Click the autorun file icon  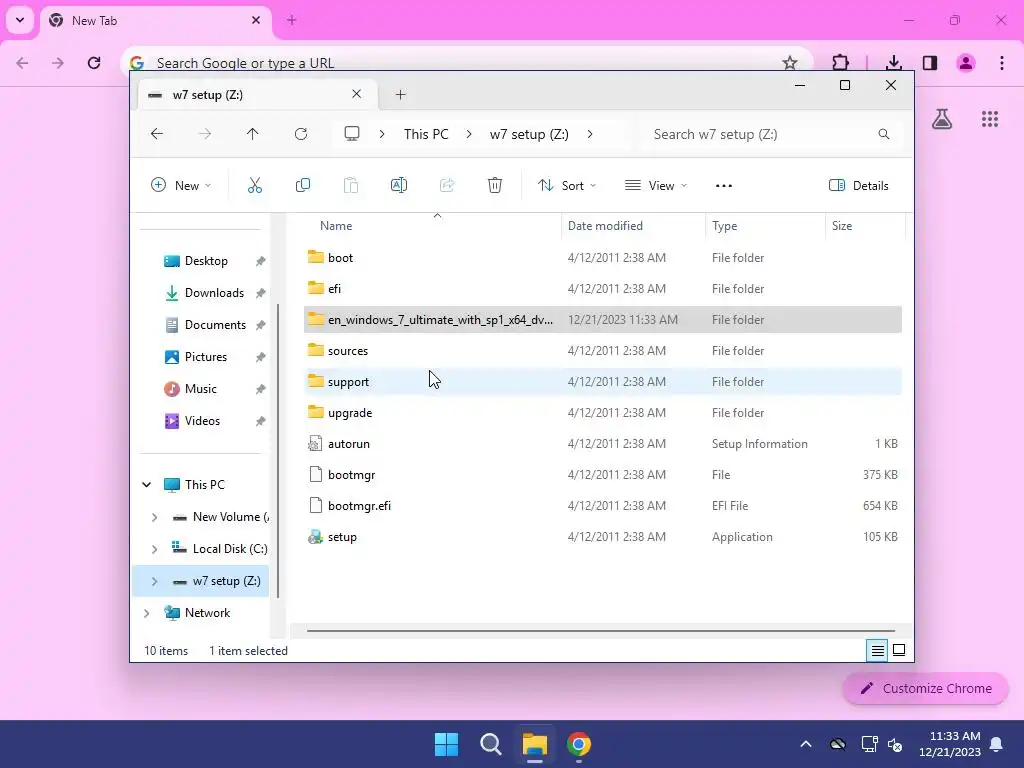pyautogui.click(x=315, y=443)
